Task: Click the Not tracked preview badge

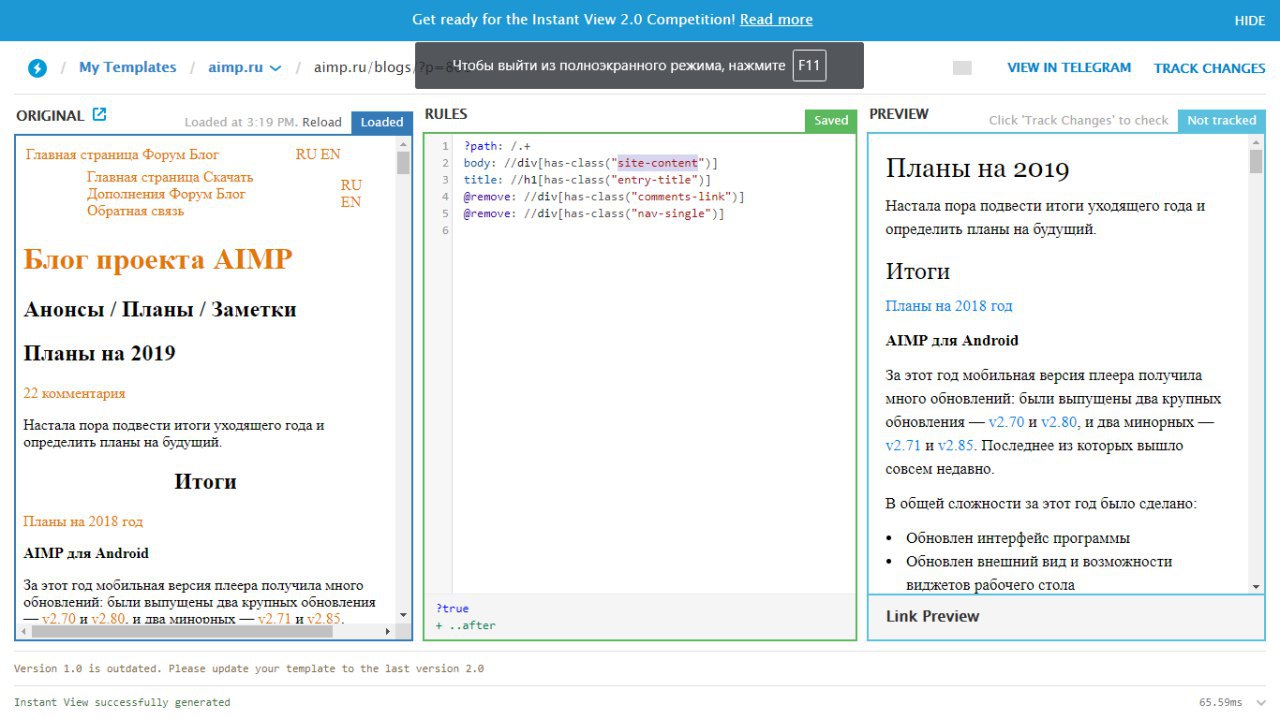Action: [1222, 120]
